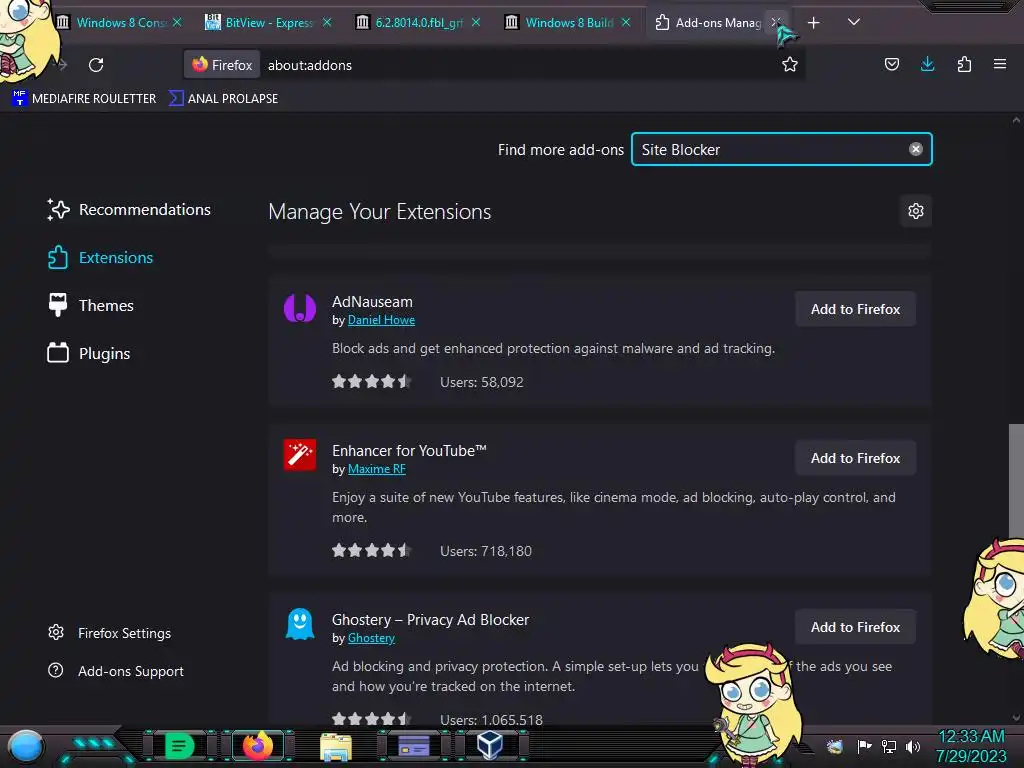Click the Firefox taskbar icon
This screenshot has height=768, width=1024.
pos(258,746)
